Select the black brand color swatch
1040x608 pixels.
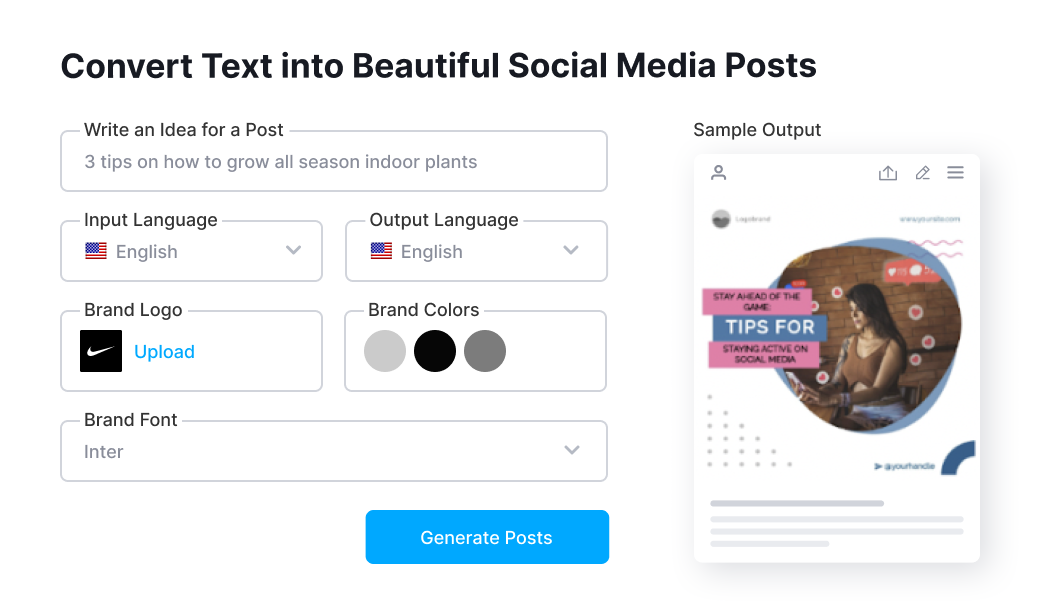(x=435, y=351)
